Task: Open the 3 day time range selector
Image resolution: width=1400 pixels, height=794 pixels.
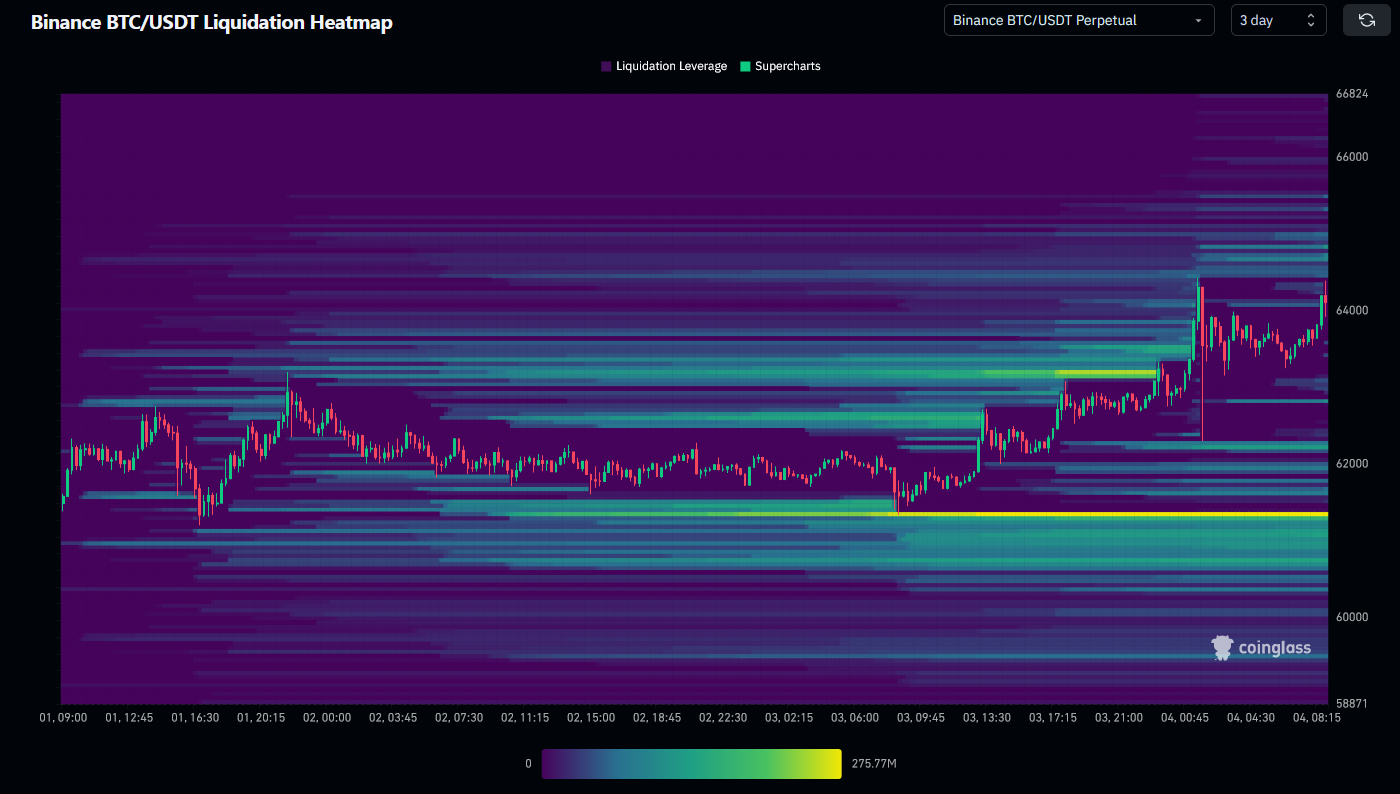Action: pyautogui.click(x=1266, y=20)
